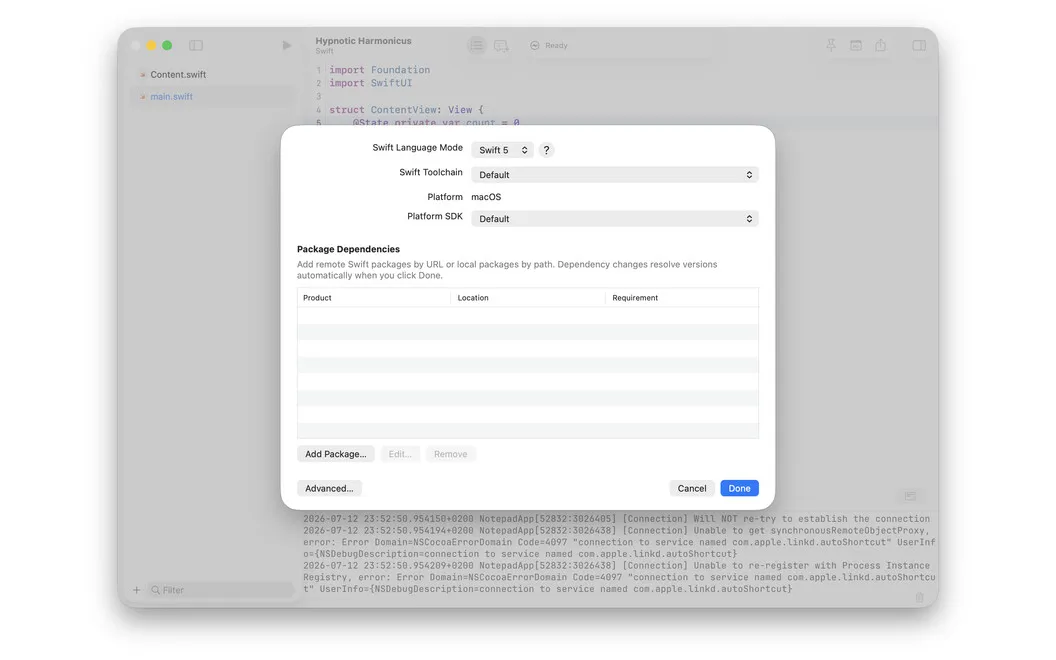Toggle the left sidebar icon
This screenshot has height=660, width=1056.
(x=196, y=45)
